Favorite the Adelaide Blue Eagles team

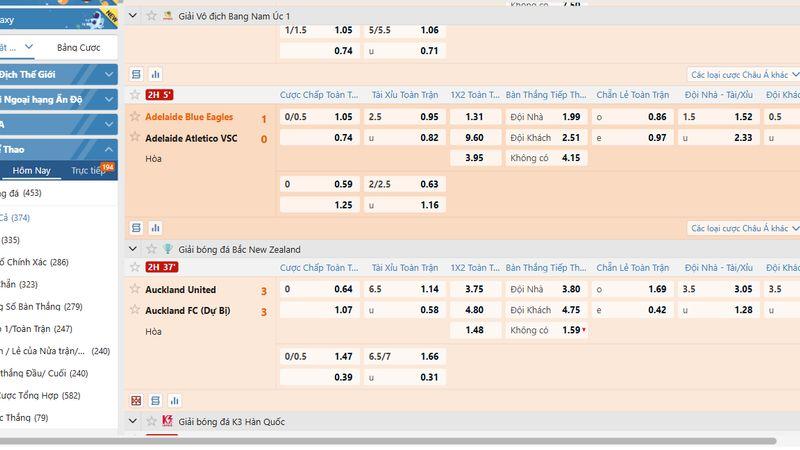point(135,116)
